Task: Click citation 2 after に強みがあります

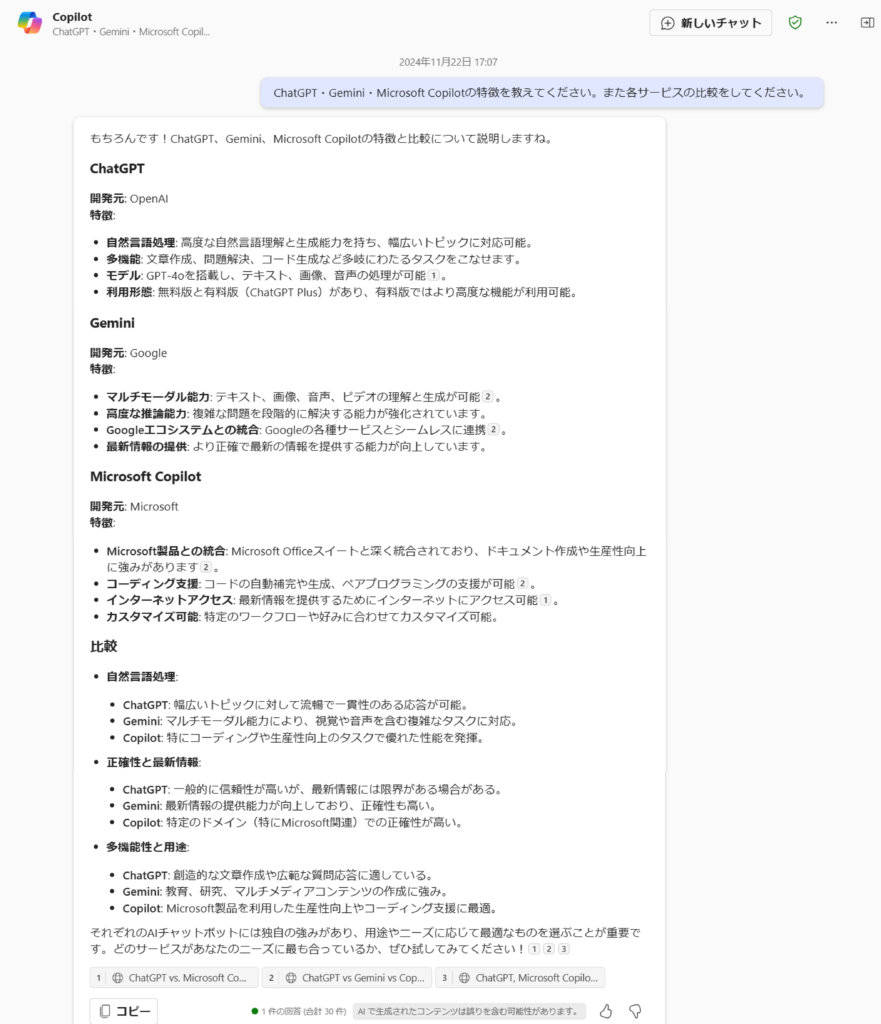Action: pyautogui.click(x=206, y=567)
